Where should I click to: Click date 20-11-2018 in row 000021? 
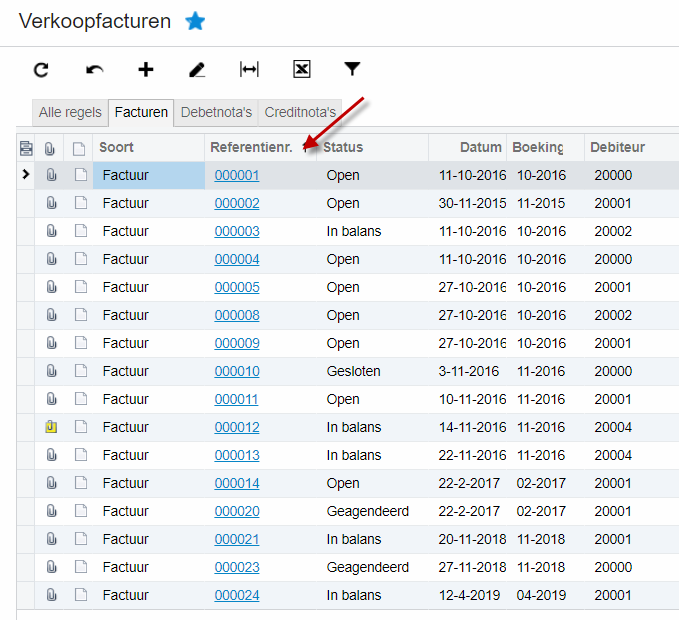[x=472, y=539]
